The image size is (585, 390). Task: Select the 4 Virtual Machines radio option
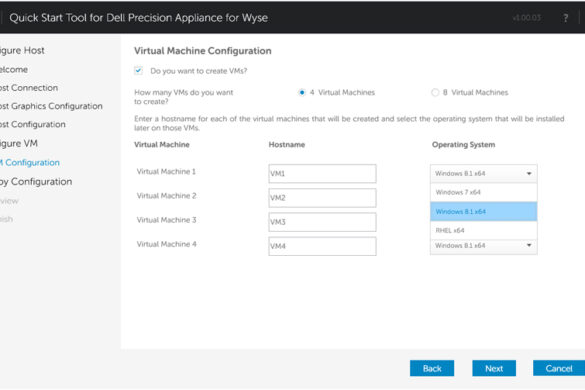click(x=302, y=92)
